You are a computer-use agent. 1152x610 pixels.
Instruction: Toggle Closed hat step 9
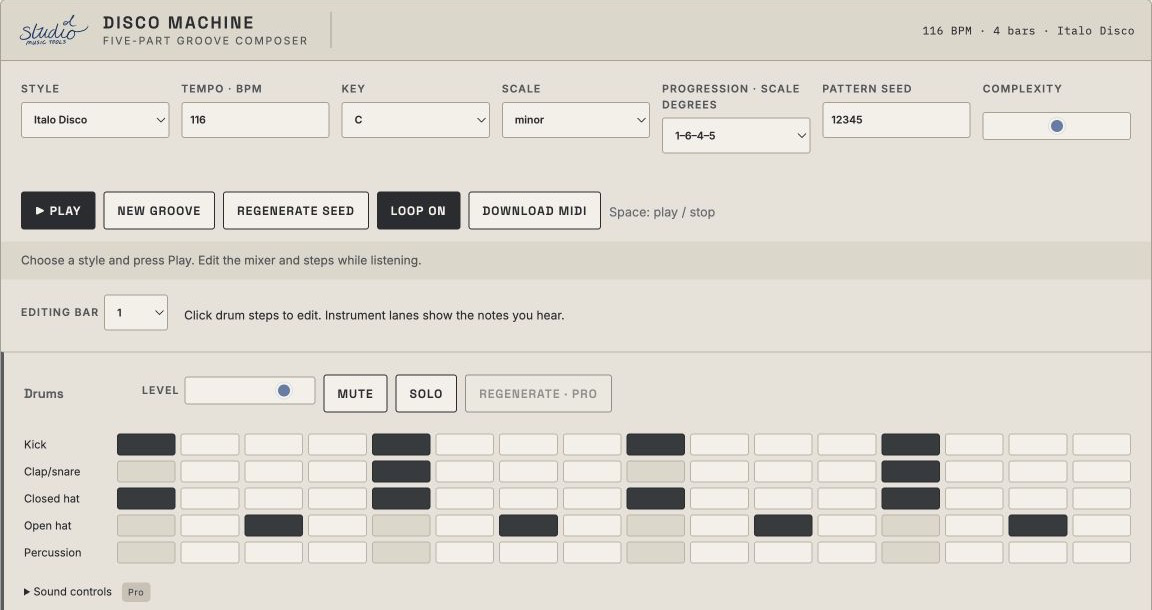[655, 498]
